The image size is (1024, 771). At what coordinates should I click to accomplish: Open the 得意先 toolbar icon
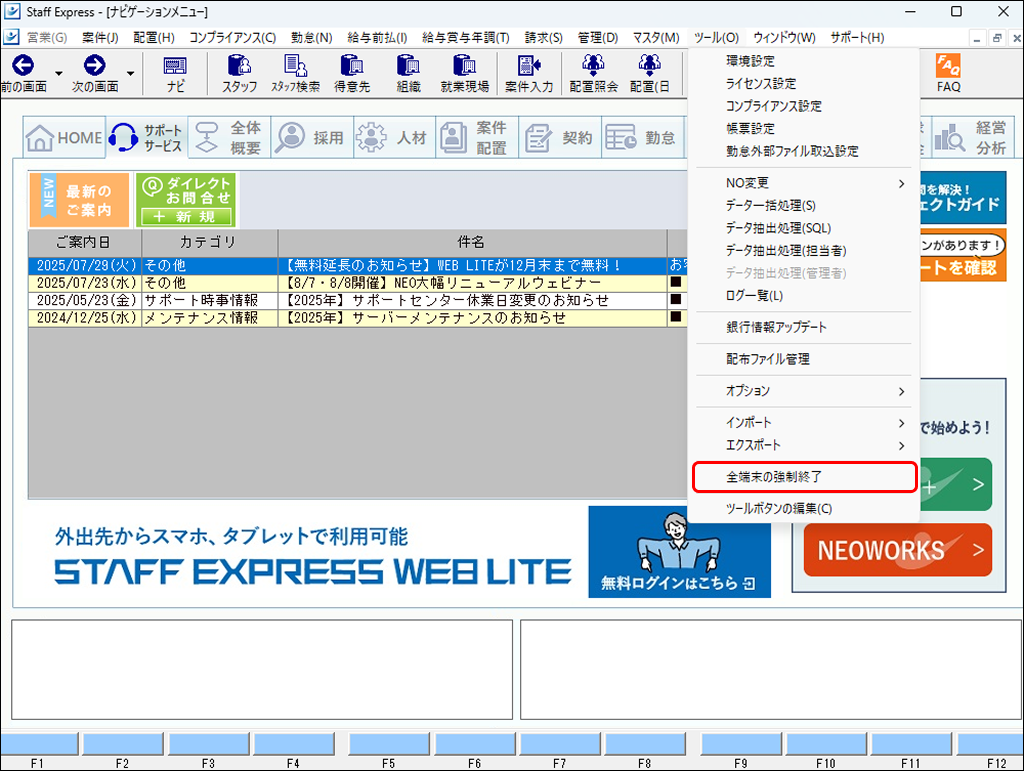click(x=352, y=74)
